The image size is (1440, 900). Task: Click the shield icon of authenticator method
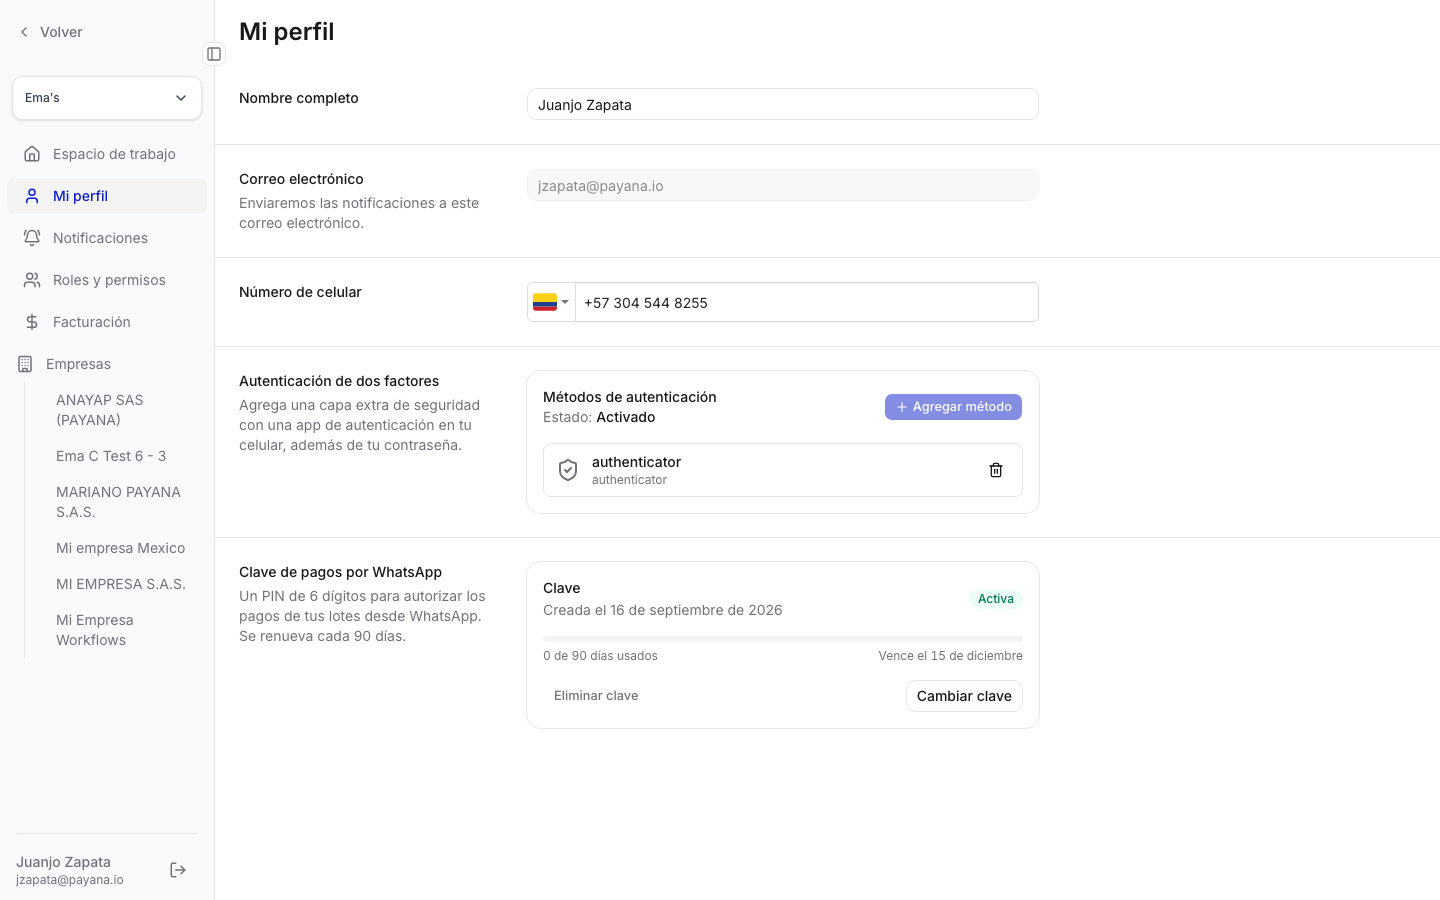[568, 470]
